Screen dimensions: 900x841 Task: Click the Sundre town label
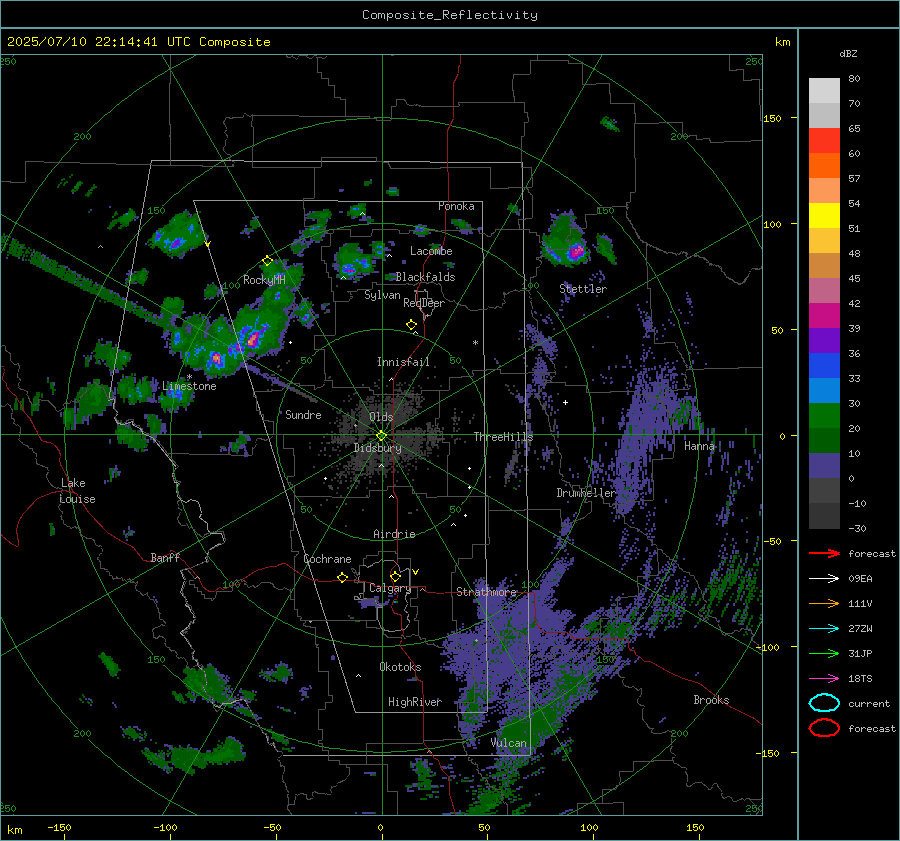[303, 414]
